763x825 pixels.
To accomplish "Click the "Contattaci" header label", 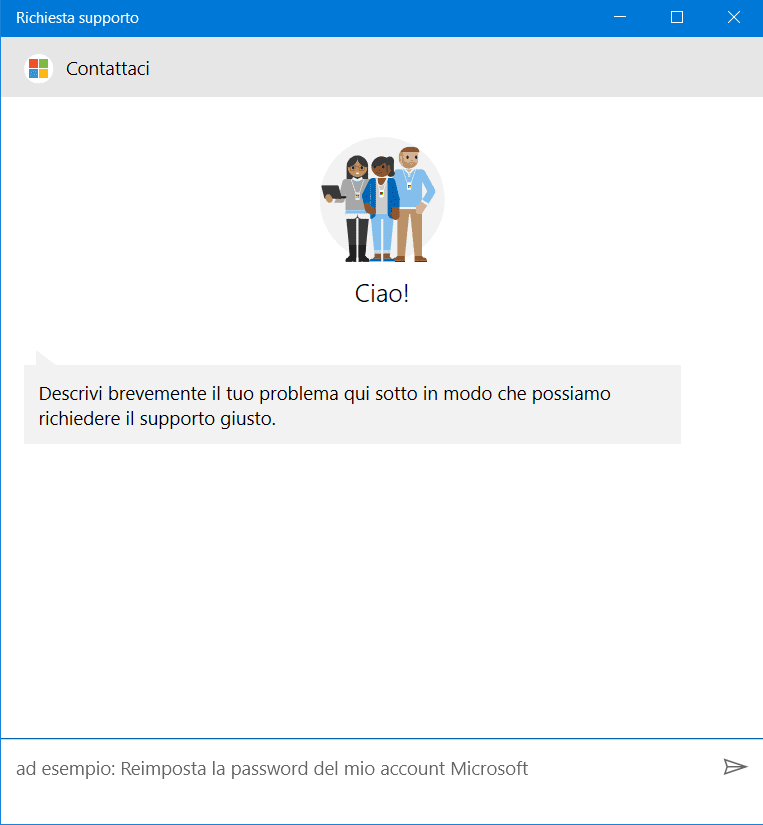I will tap(108, 69).
